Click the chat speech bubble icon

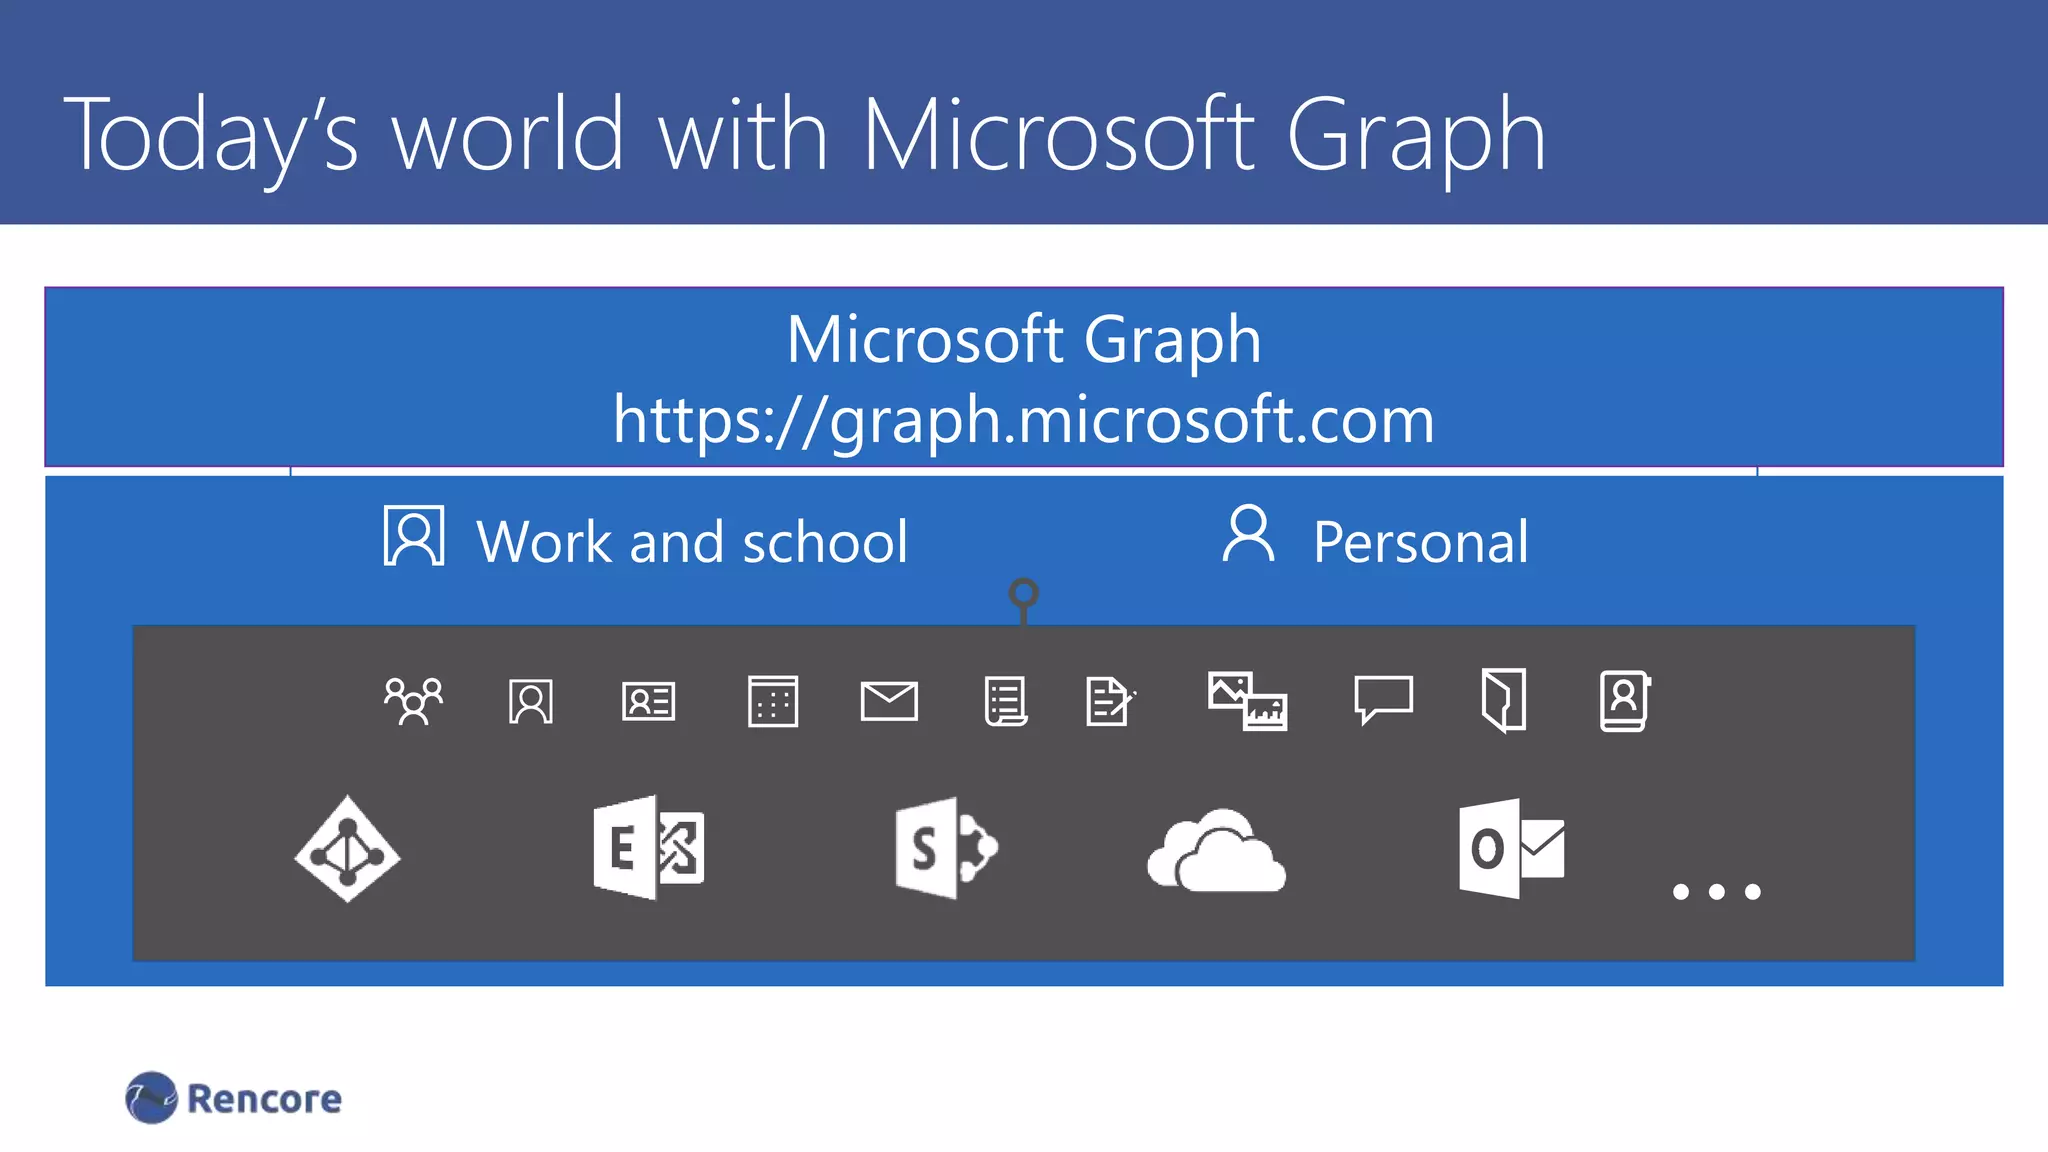1384,699
